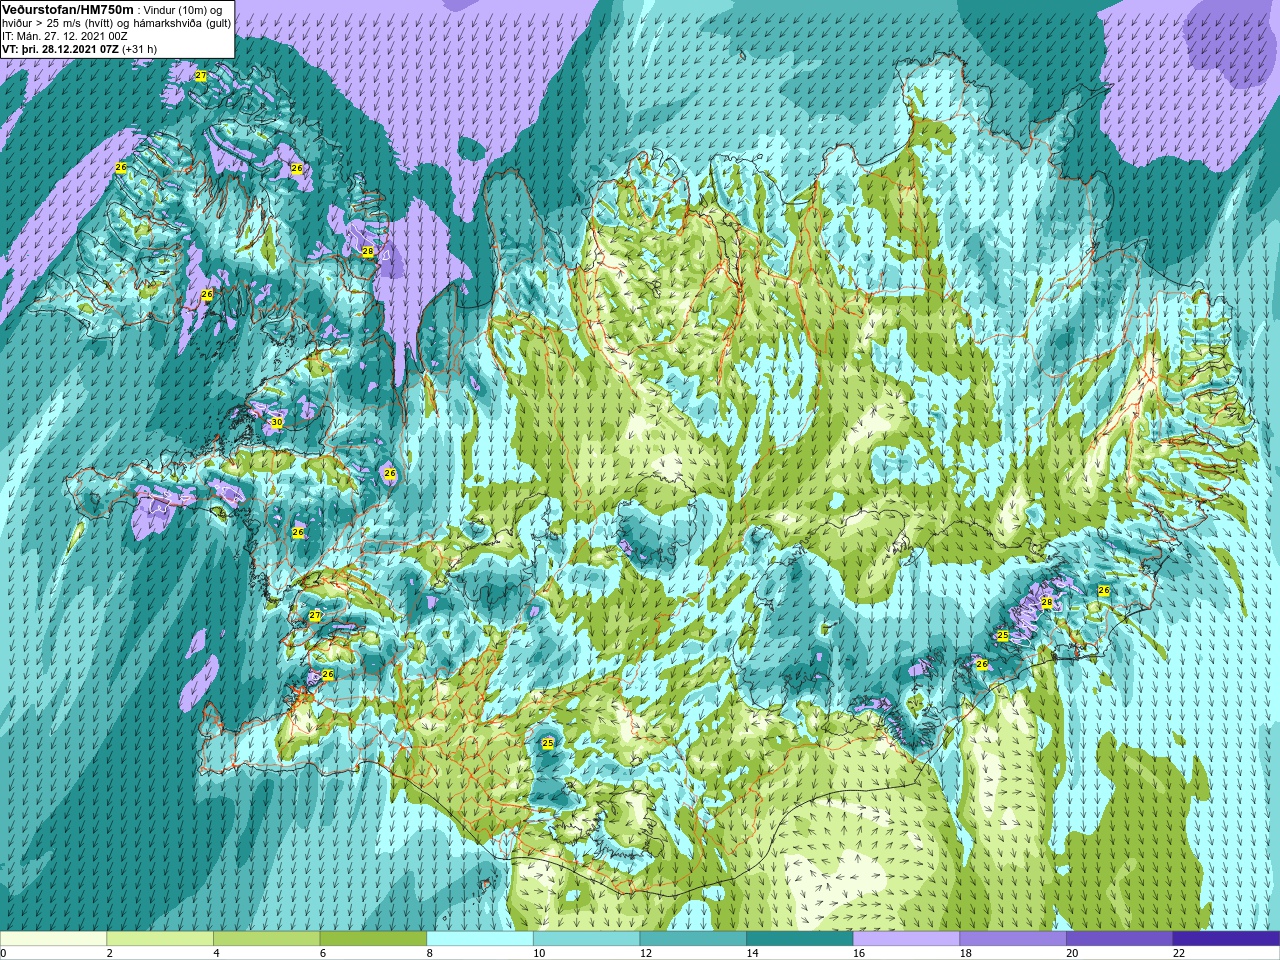Click the "VT: Þri. 28.12.2021 07Z" valid time
This screenshot has height=960, width=1280.
click(x=60, y=48)
